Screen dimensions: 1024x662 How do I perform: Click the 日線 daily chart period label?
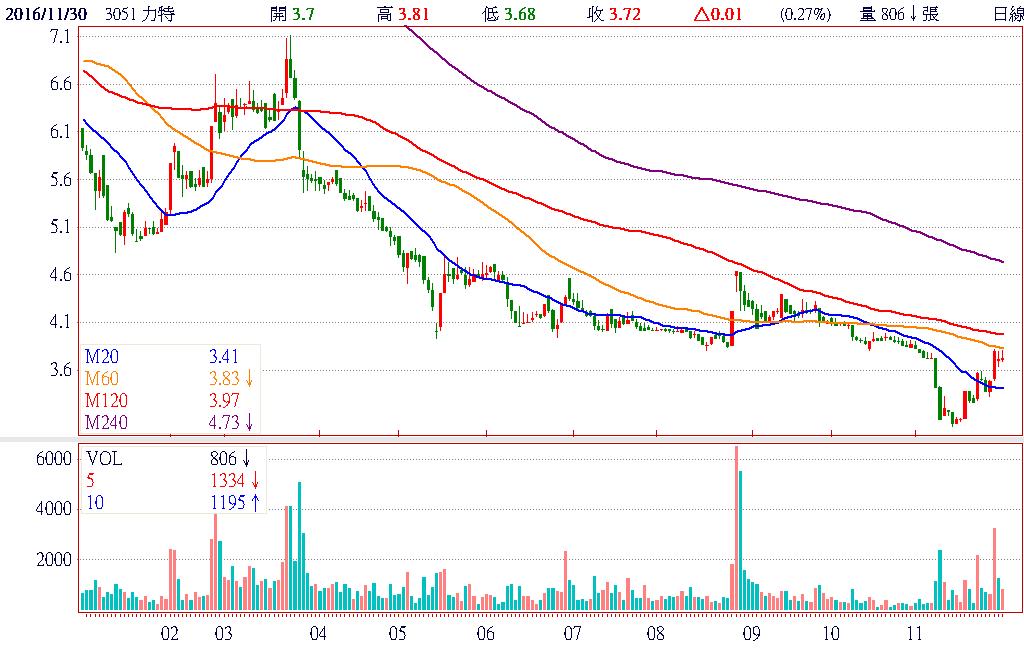[x=1006, y=14]
